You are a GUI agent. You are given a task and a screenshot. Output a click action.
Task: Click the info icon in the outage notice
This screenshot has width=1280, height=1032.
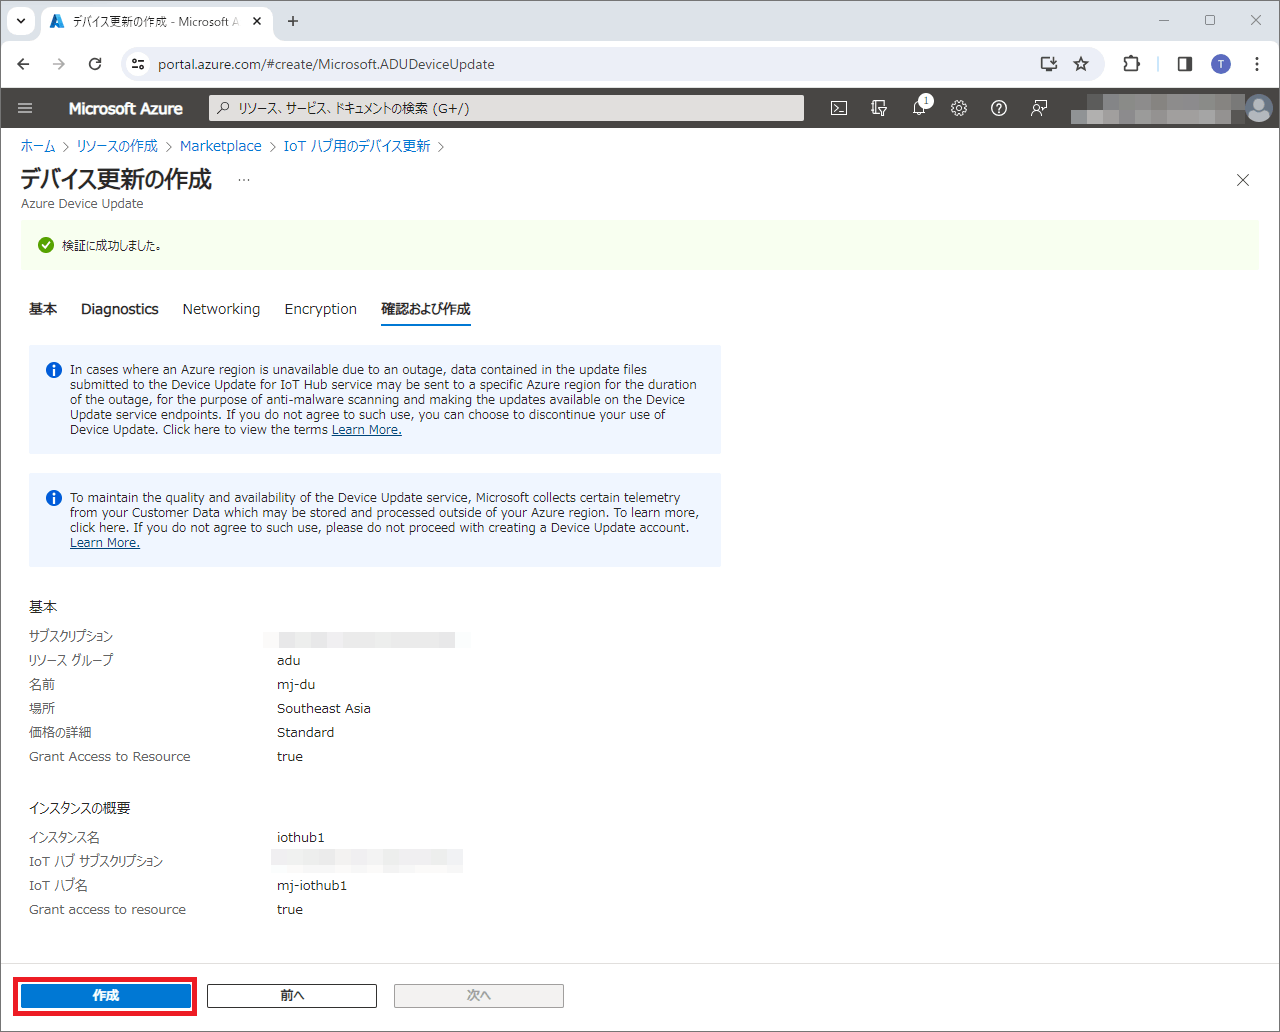pos(54,370)
